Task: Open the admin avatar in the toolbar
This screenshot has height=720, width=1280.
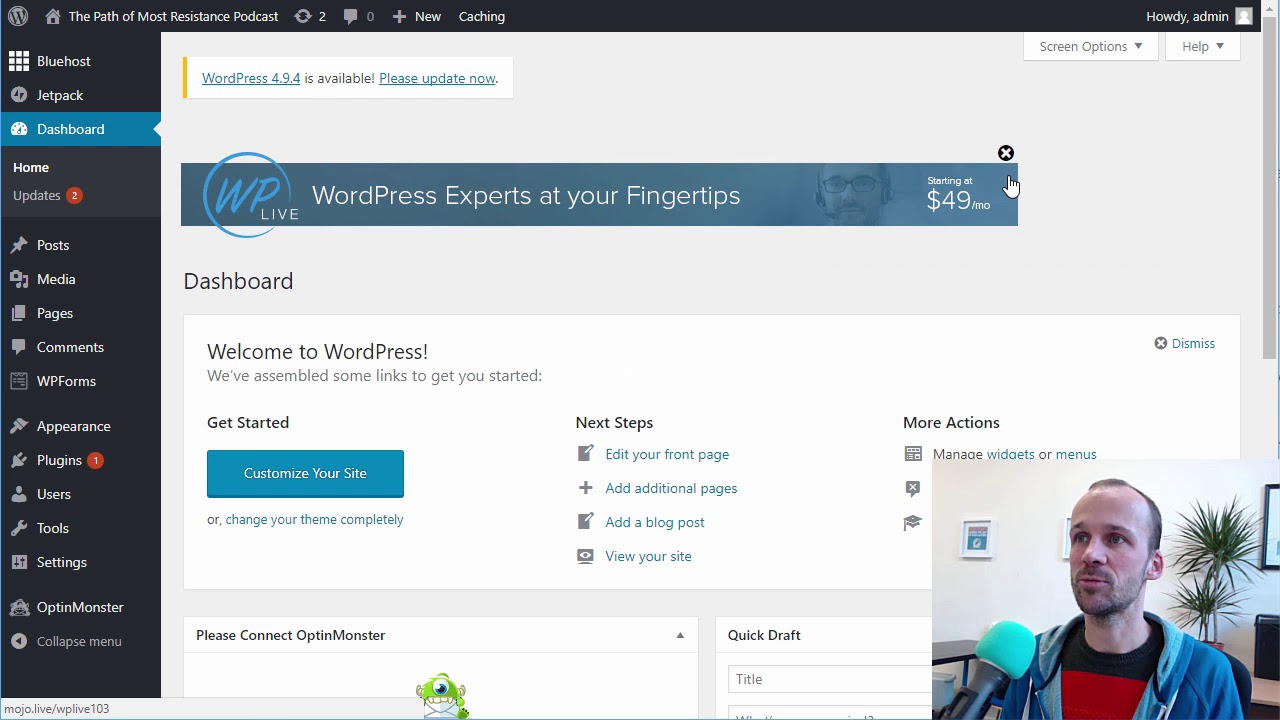Action: 1244,16
